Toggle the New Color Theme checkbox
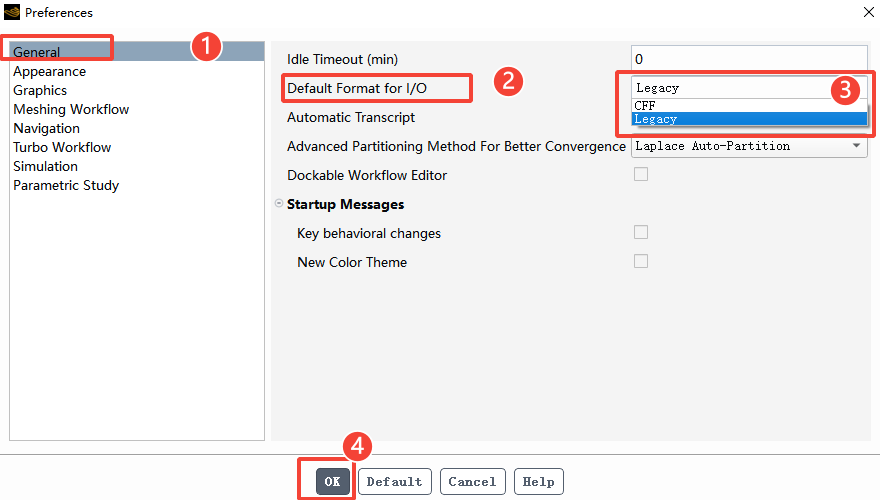Screen dimensions: 880x500 click(x=641, y=262)
